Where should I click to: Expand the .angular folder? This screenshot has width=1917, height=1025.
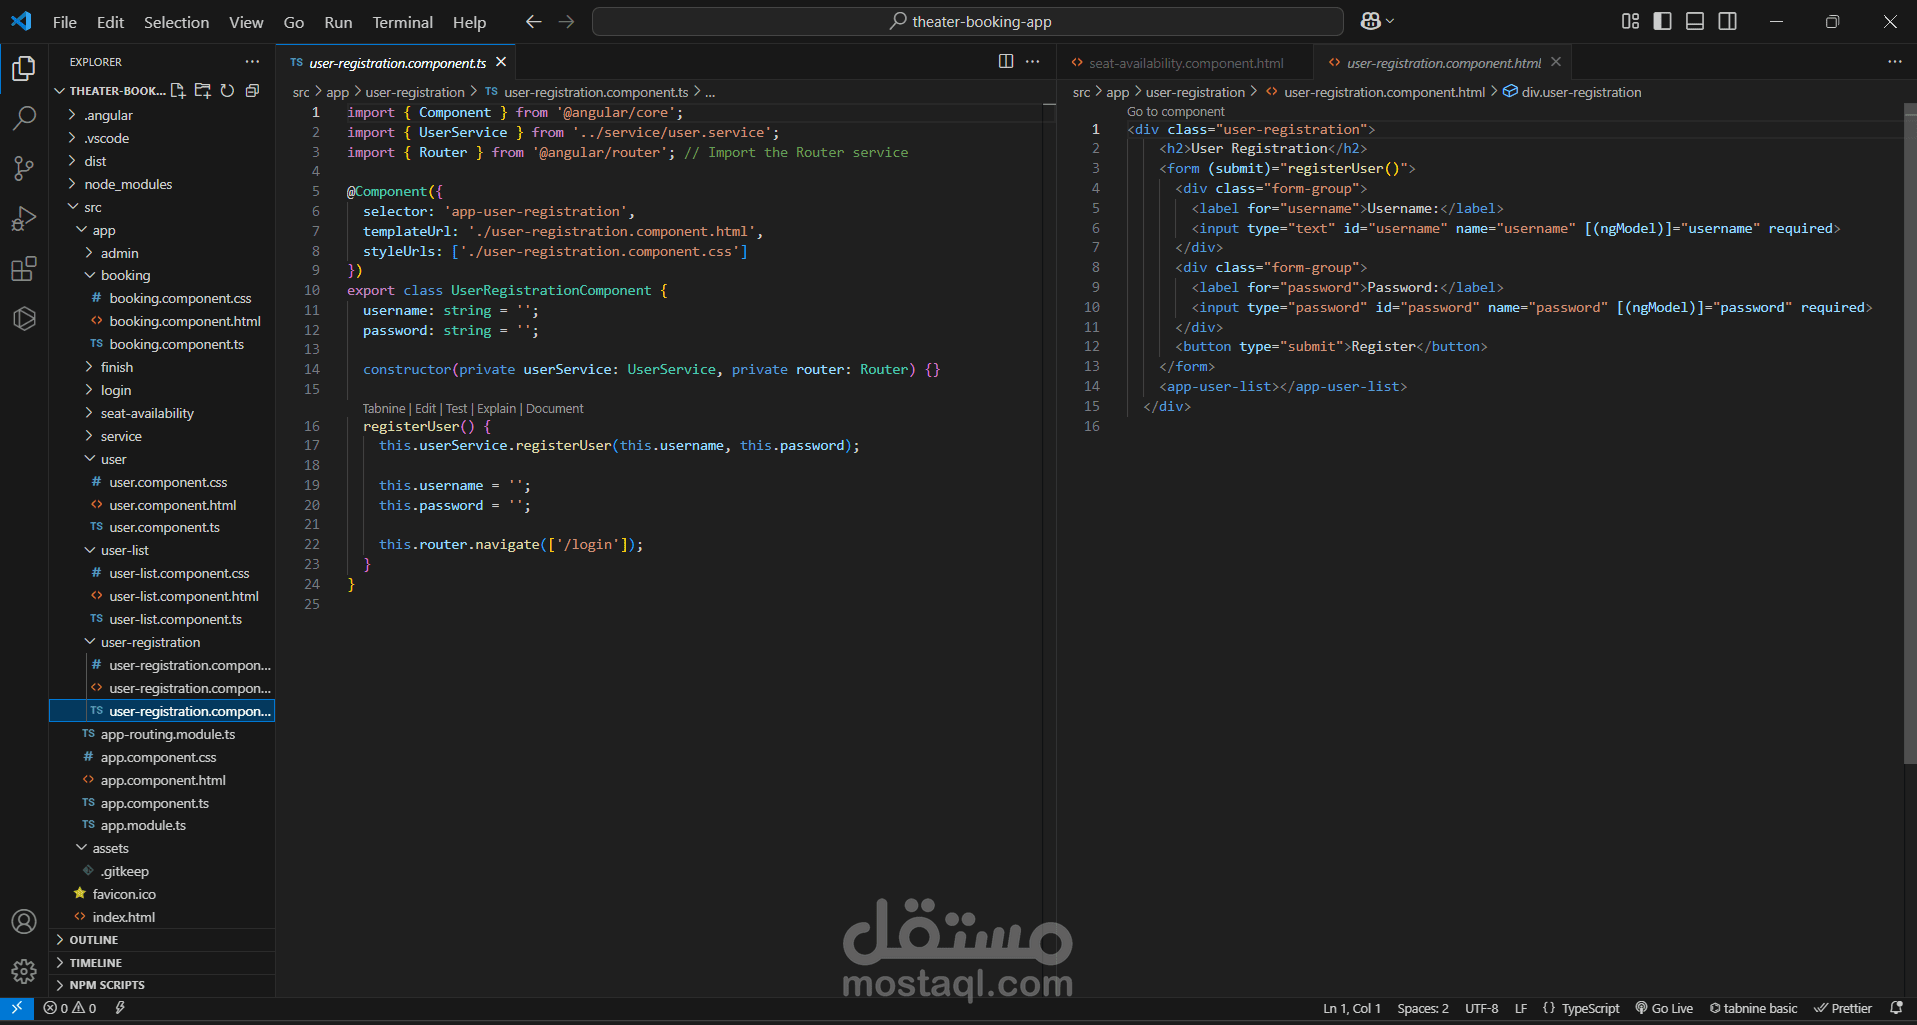(162, 115)
